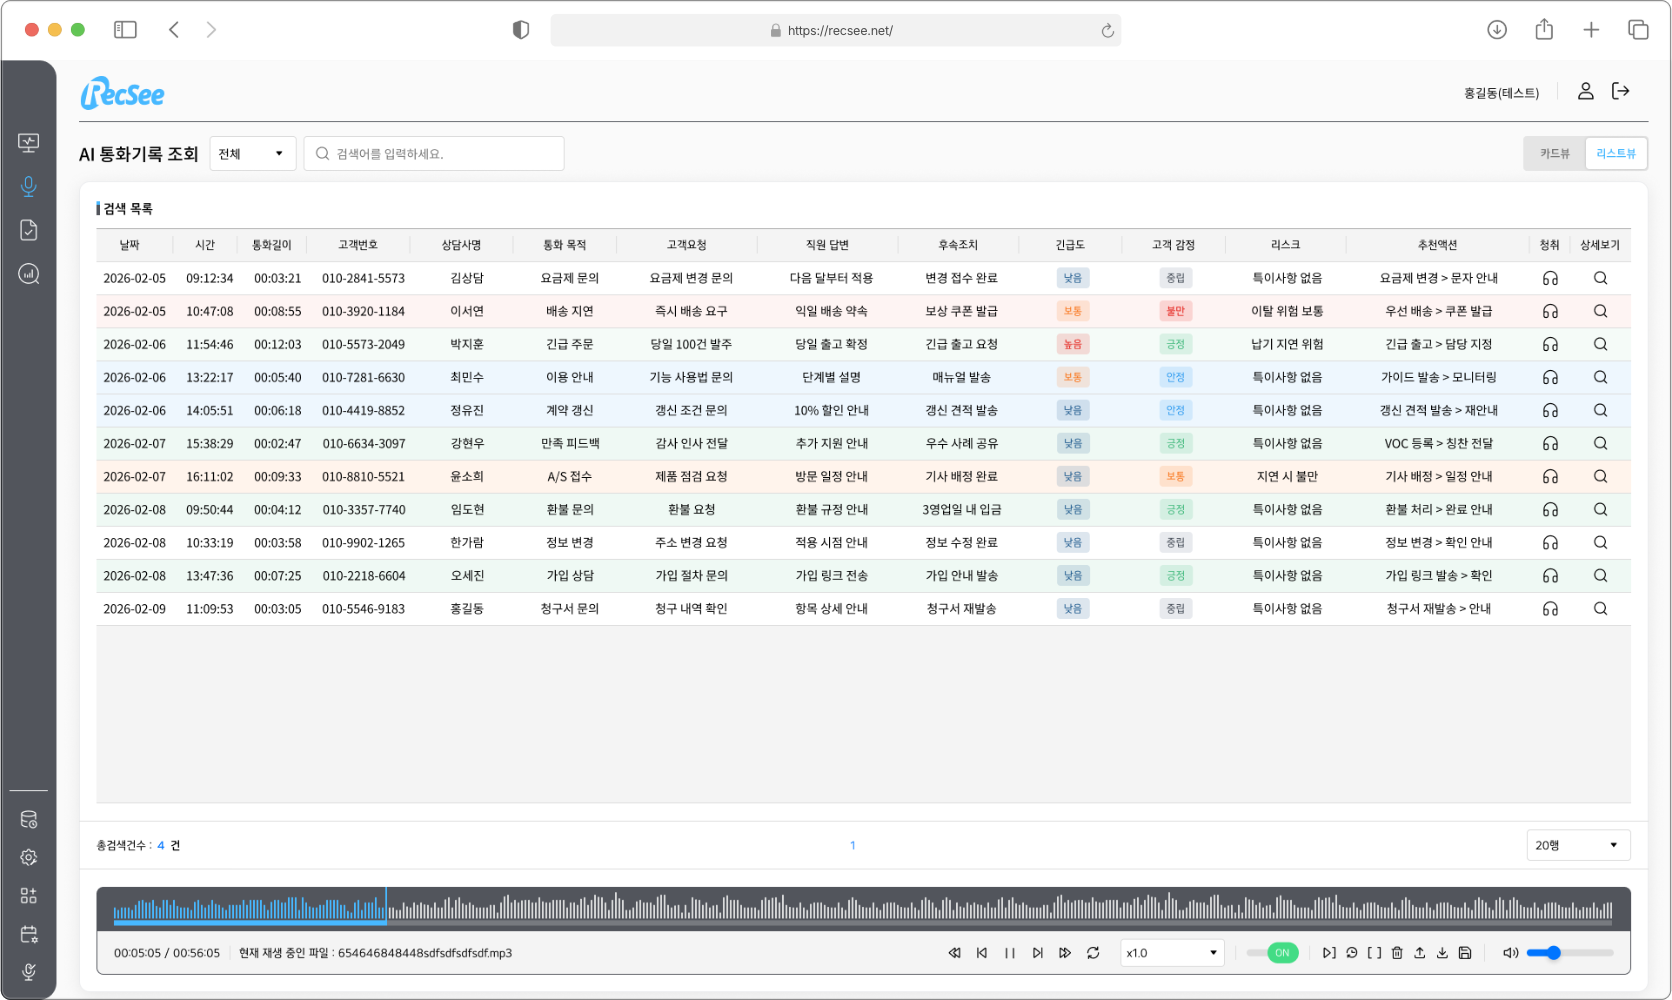
Task: Adjust the volume slider handle
Action: tap(1553, 953)
